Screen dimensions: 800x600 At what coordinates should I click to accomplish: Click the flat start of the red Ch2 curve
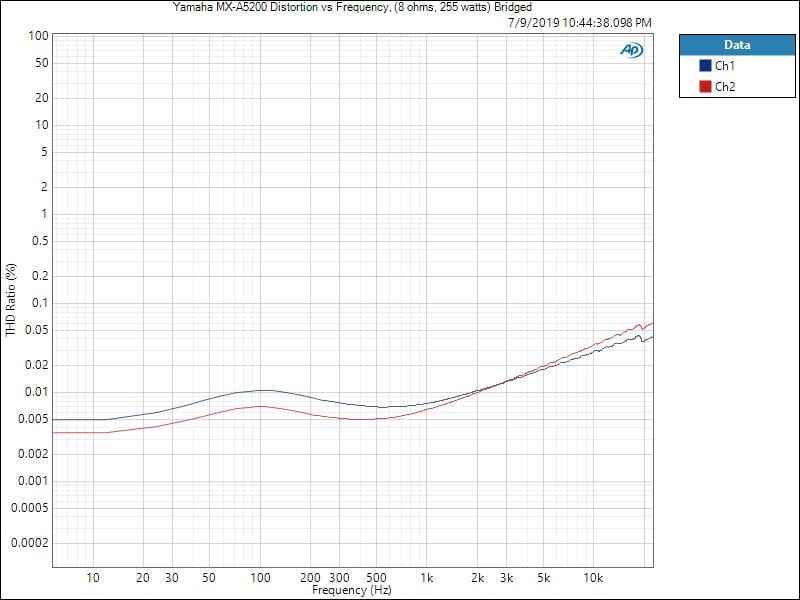pyautogui.click(x=80, y=432)
